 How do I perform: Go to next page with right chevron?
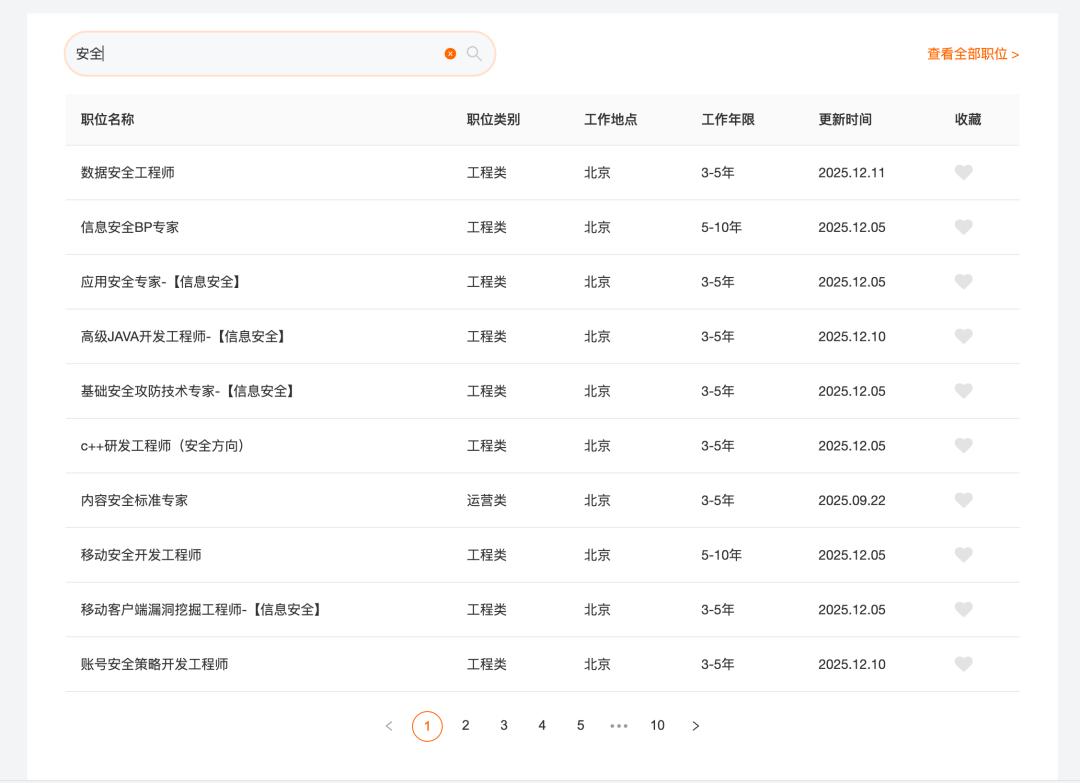(x=696, y=726)
